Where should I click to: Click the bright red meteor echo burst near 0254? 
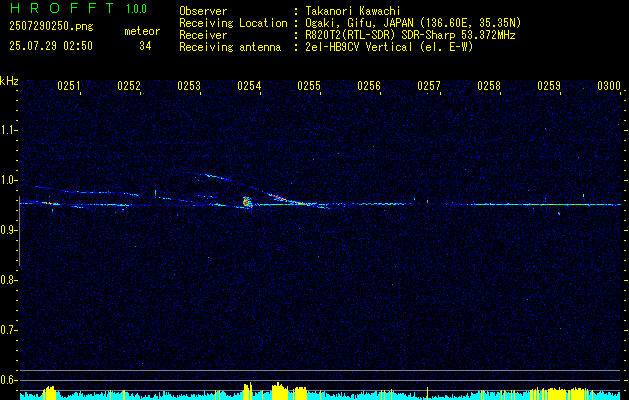click(x=246, y=202)
